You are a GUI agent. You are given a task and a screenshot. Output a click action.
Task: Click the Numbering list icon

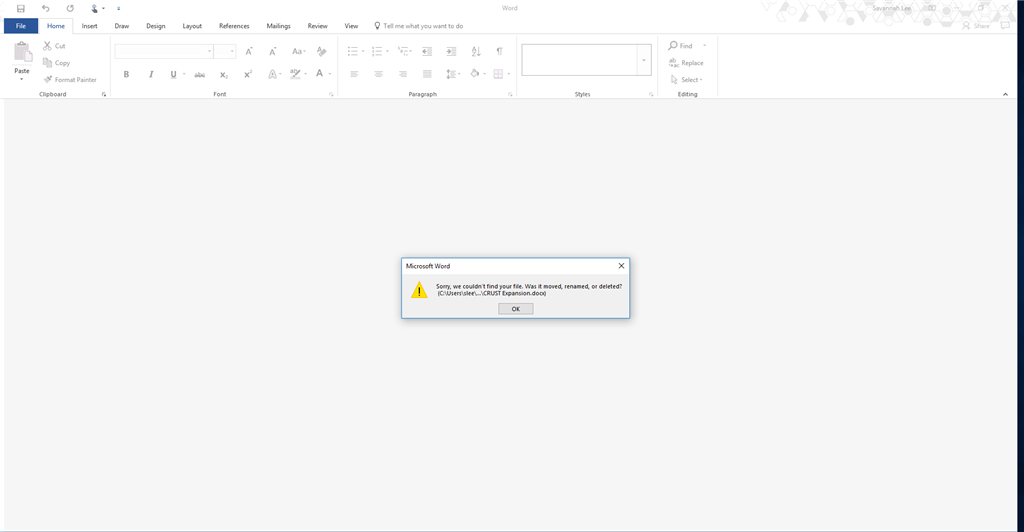pyautogui.click(x=377, y=51)
